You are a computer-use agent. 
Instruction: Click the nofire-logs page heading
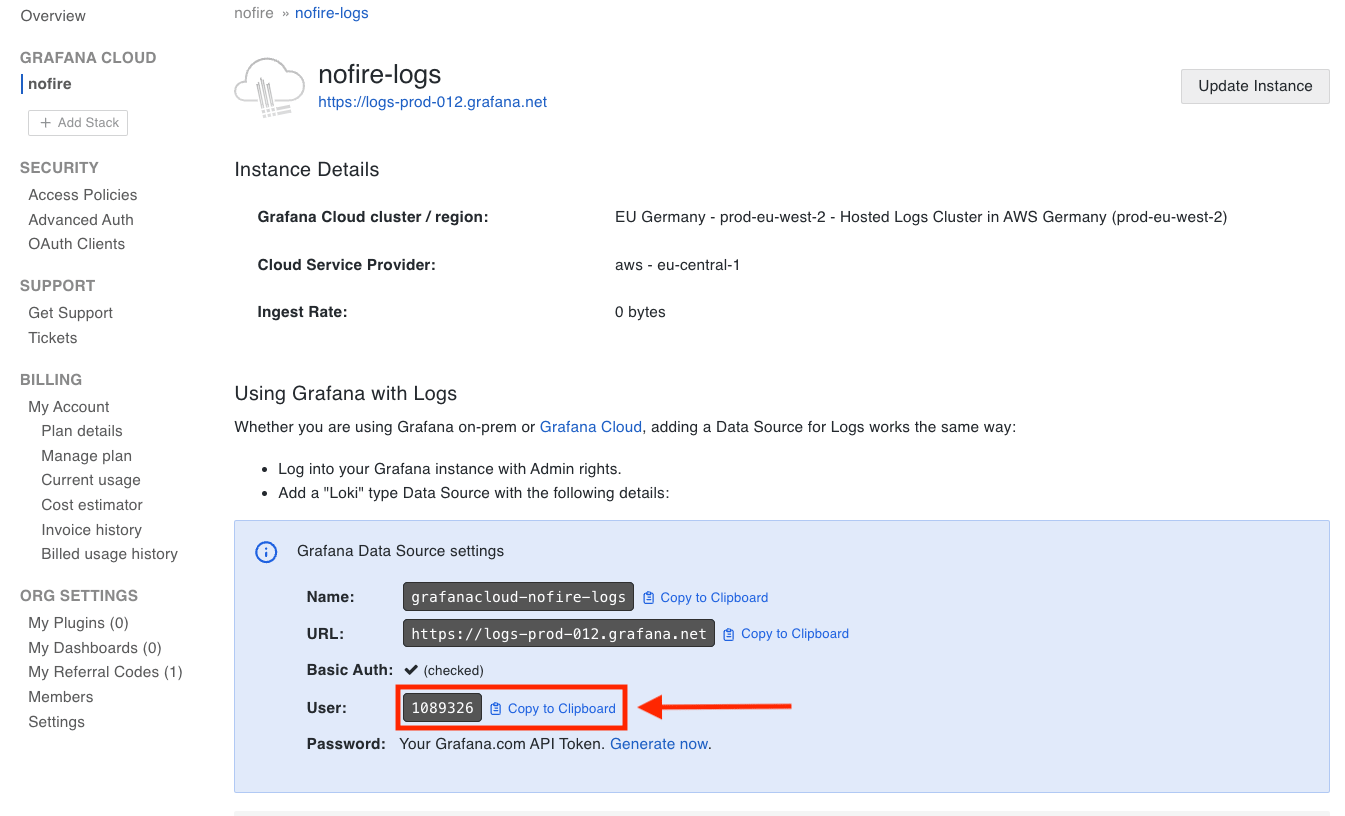point(380,74)
